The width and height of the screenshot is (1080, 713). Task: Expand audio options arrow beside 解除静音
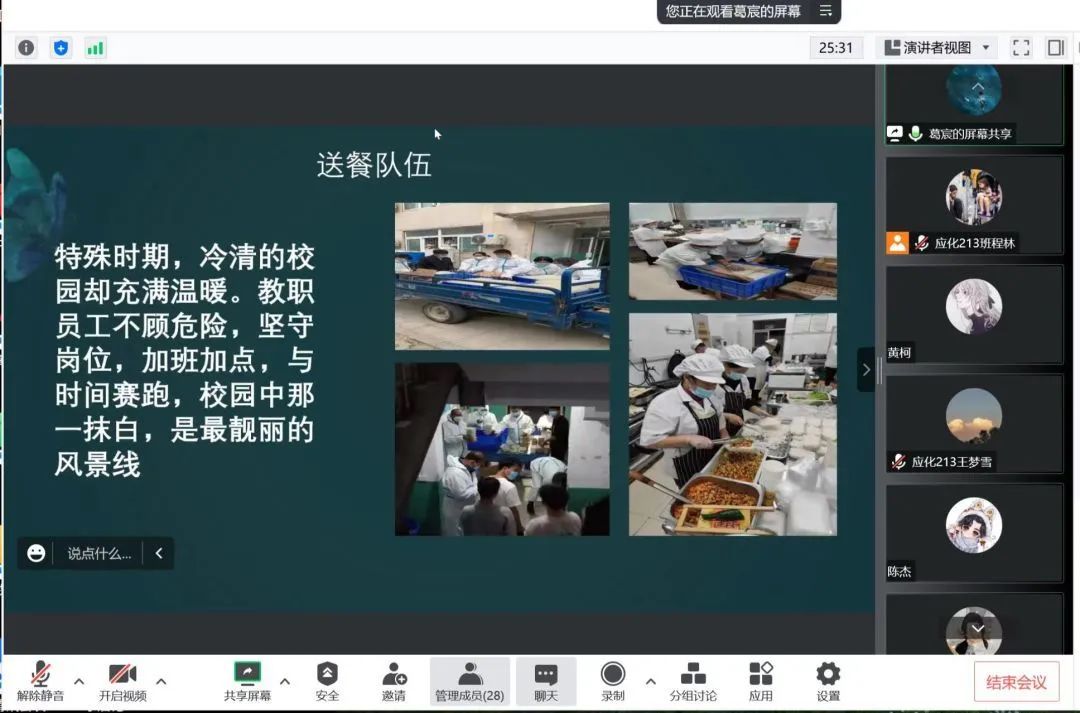[x=79, y=681]
